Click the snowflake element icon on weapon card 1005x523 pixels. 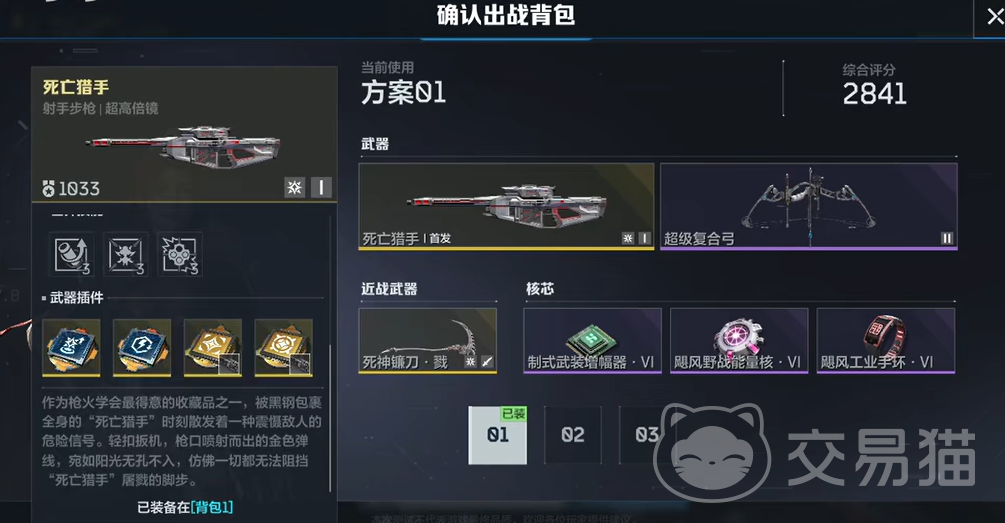tap(295, 187)
